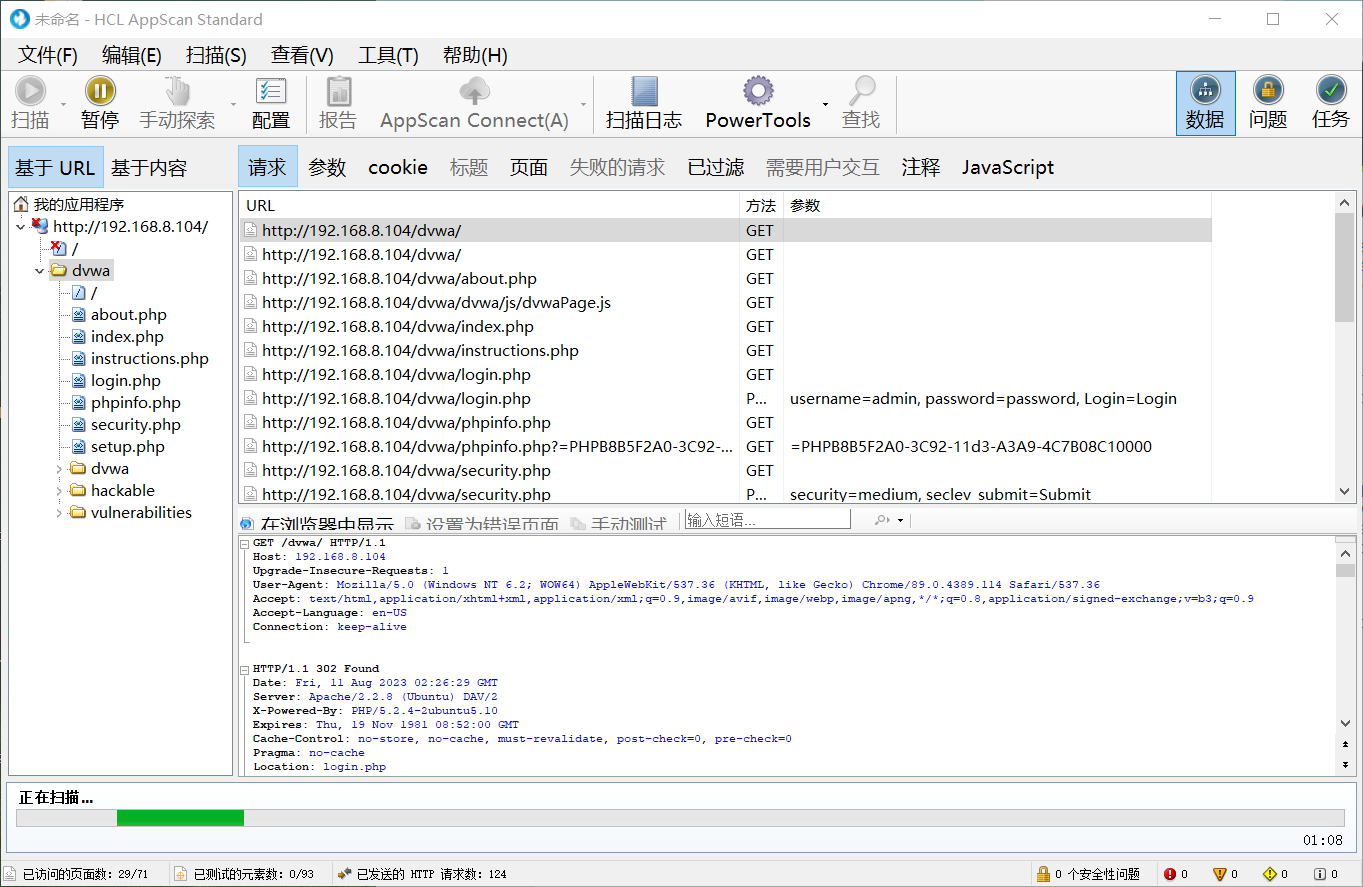The width and height of the screenshot is (1363, 887).
Task: Select phpinfo.php in the tree
Action: [135, 402]
